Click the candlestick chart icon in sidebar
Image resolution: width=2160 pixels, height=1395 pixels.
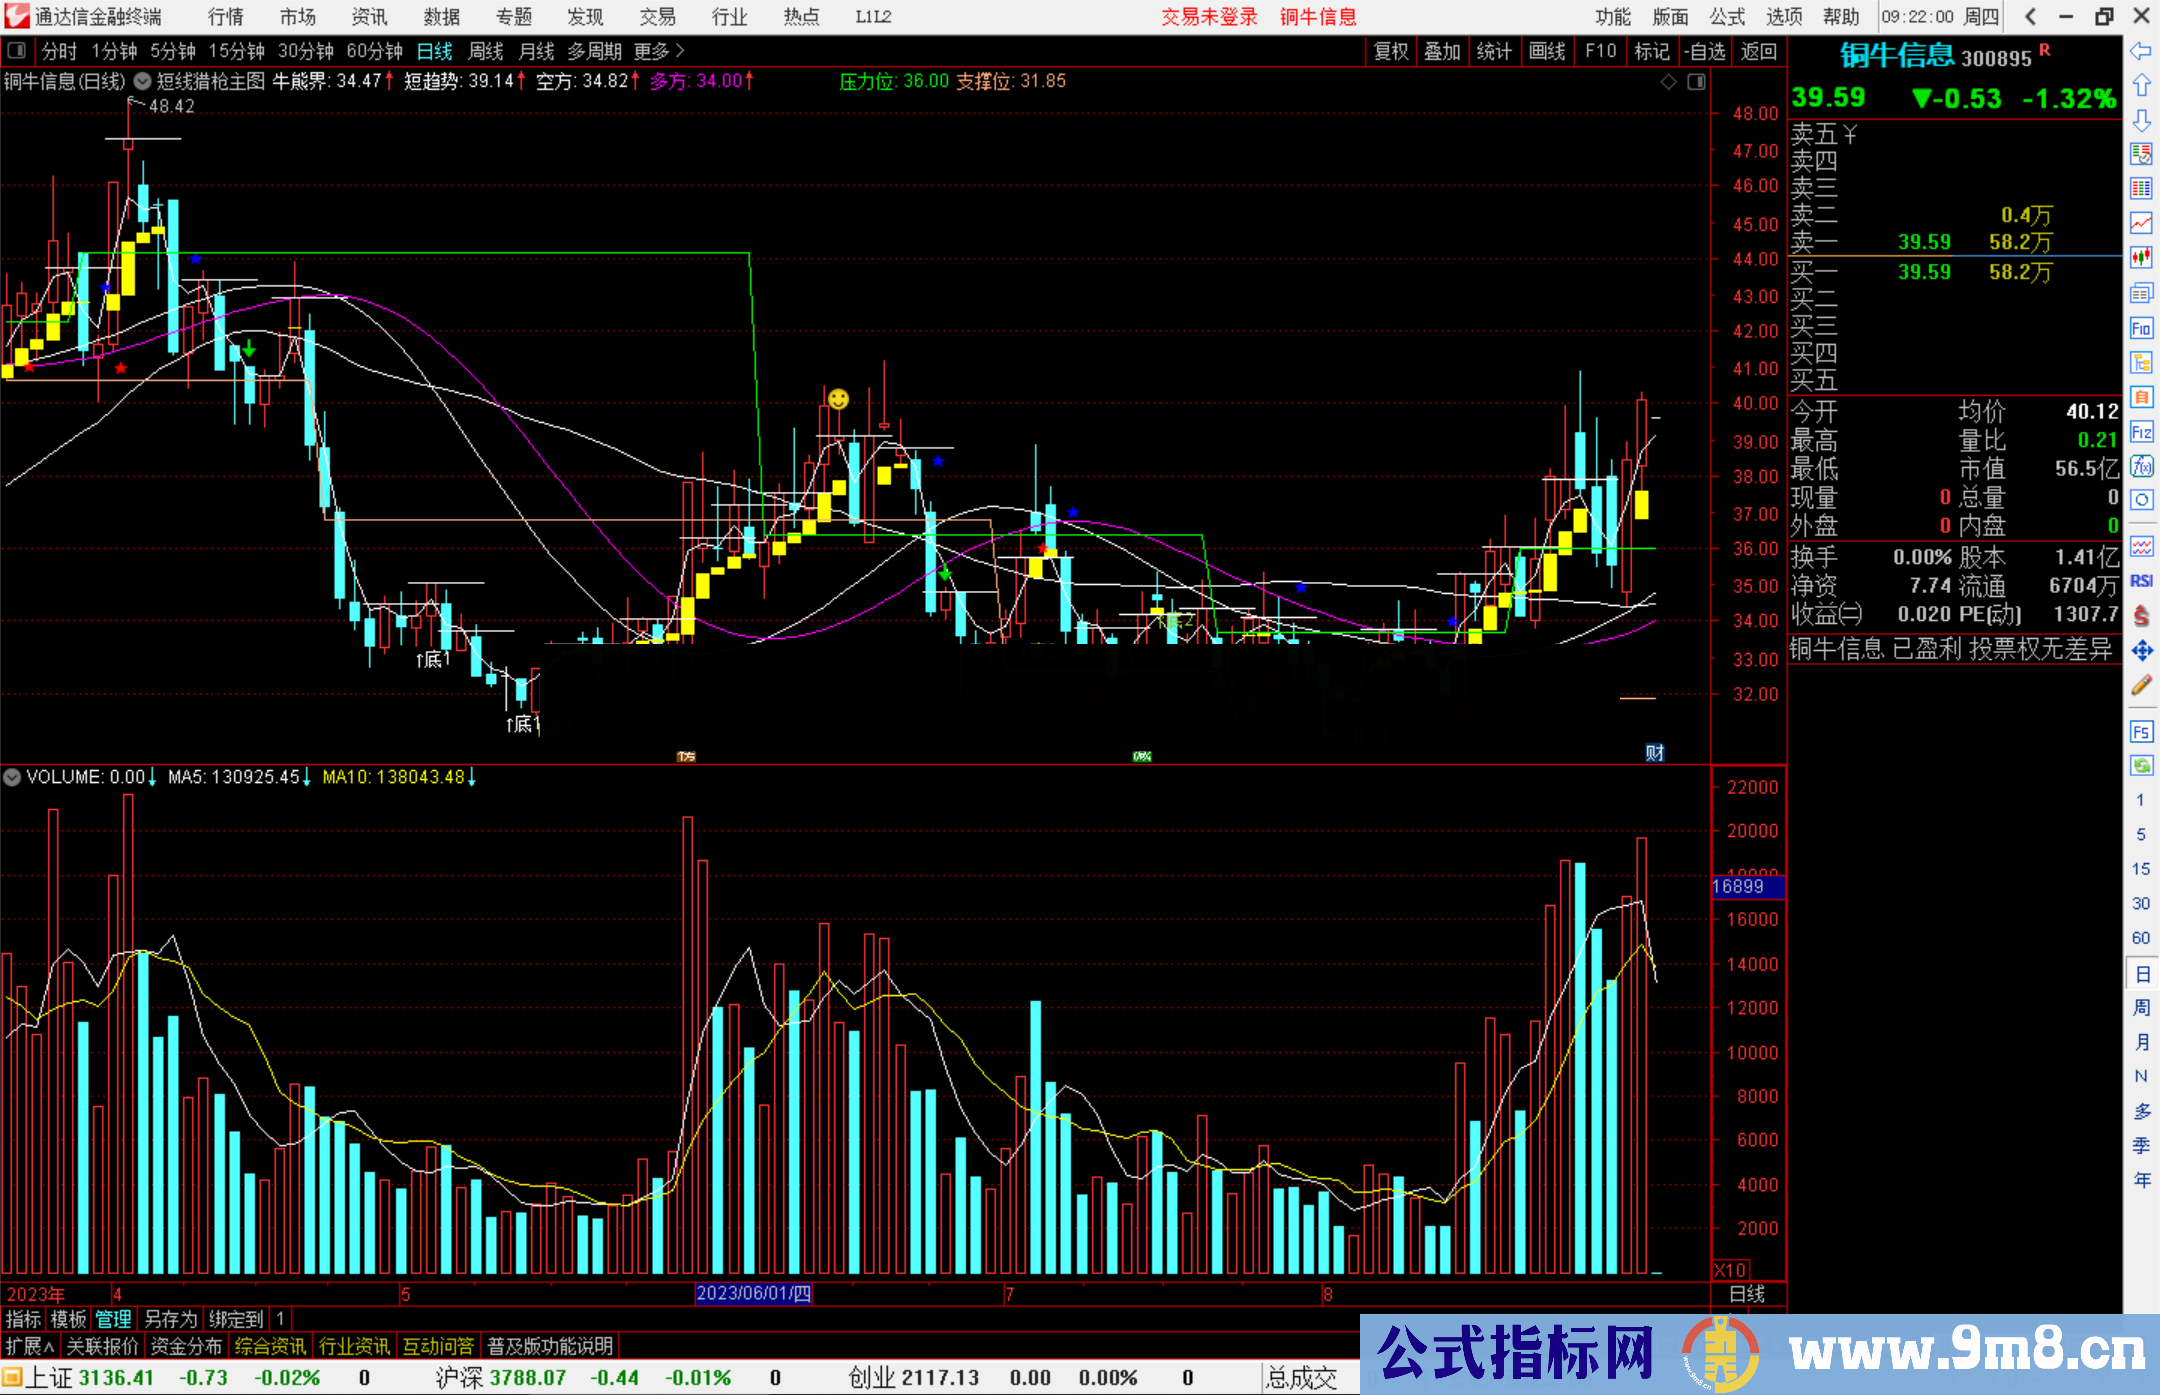(x=2141, y=258)
